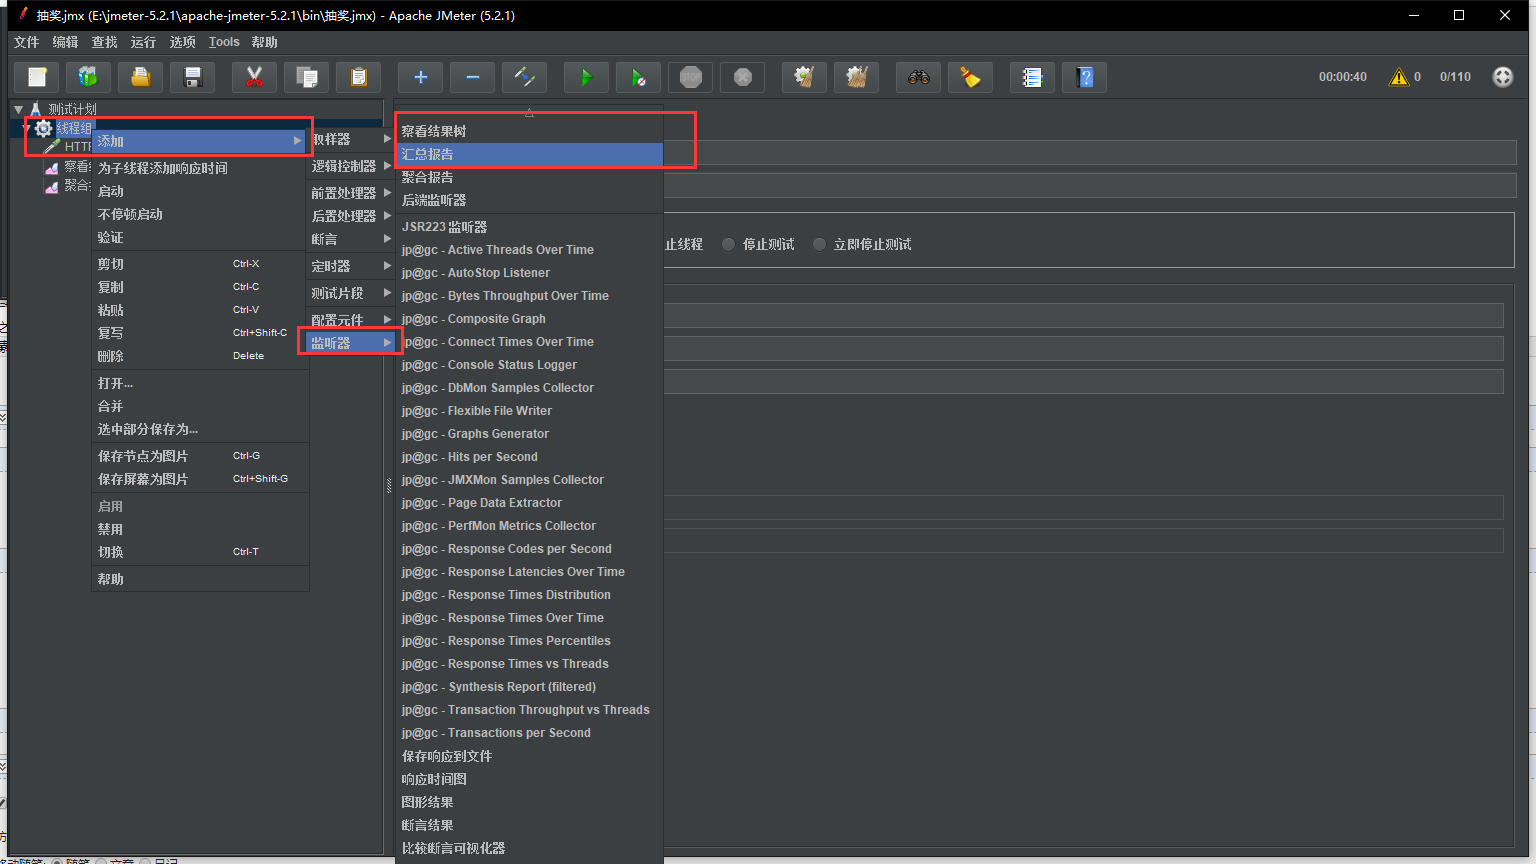
Task: Click the Copy toolbar icon
Action: (x=307, y=77)
